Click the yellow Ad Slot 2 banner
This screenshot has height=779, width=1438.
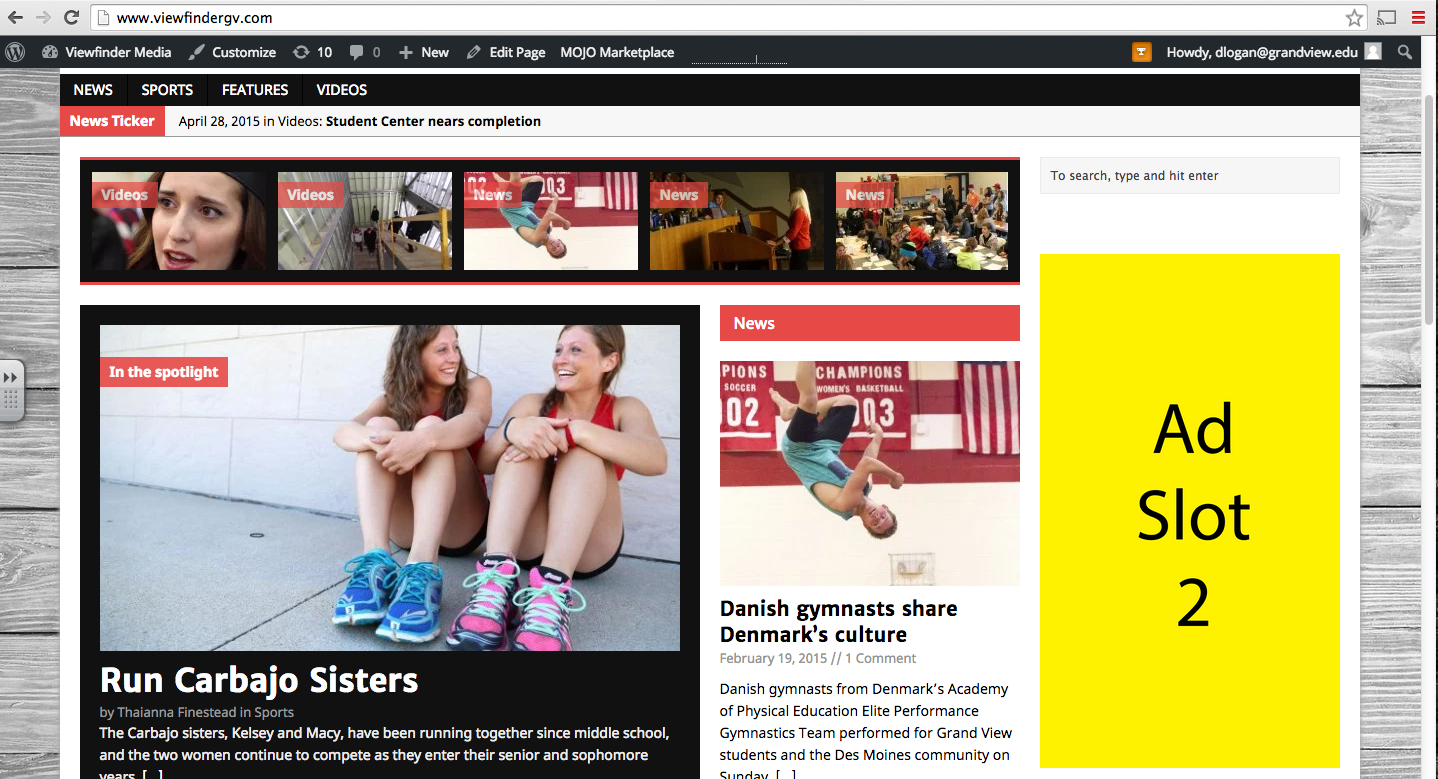[1189, 510]
